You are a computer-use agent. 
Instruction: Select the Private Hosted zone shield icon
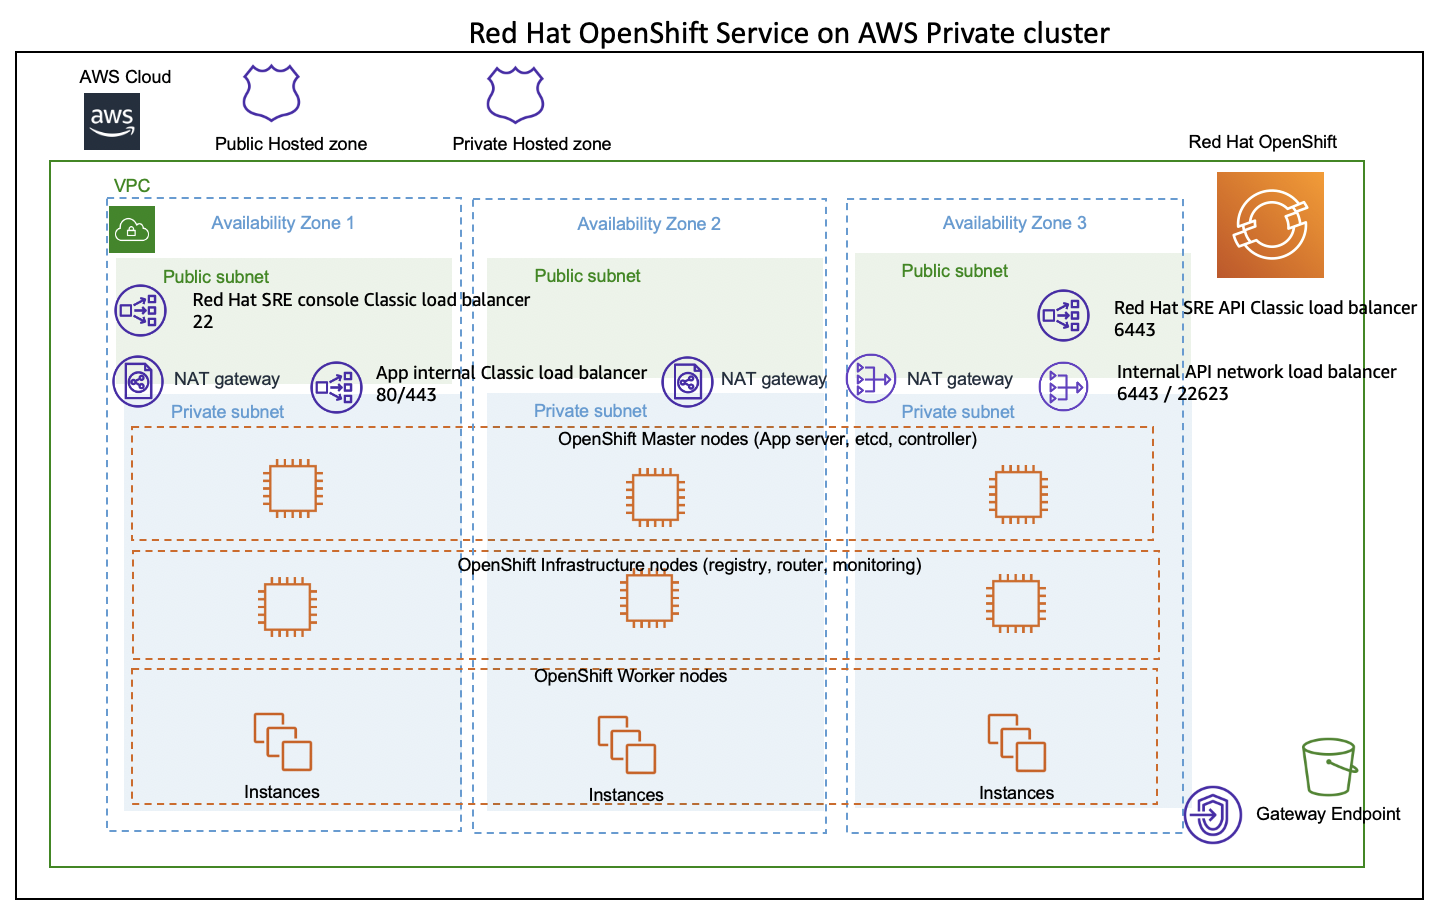pos(515,95)
